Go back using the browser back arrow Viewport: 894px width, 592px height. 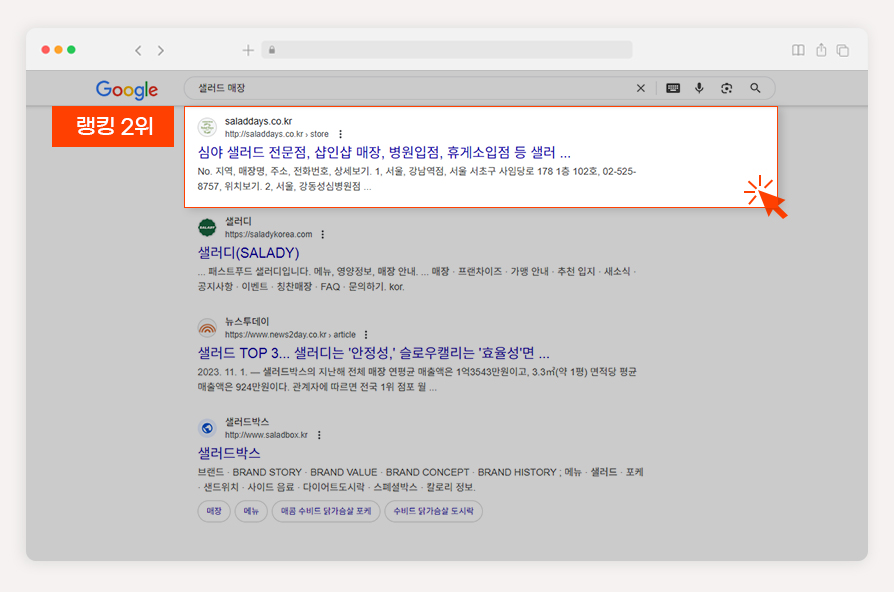pos(138,50)
